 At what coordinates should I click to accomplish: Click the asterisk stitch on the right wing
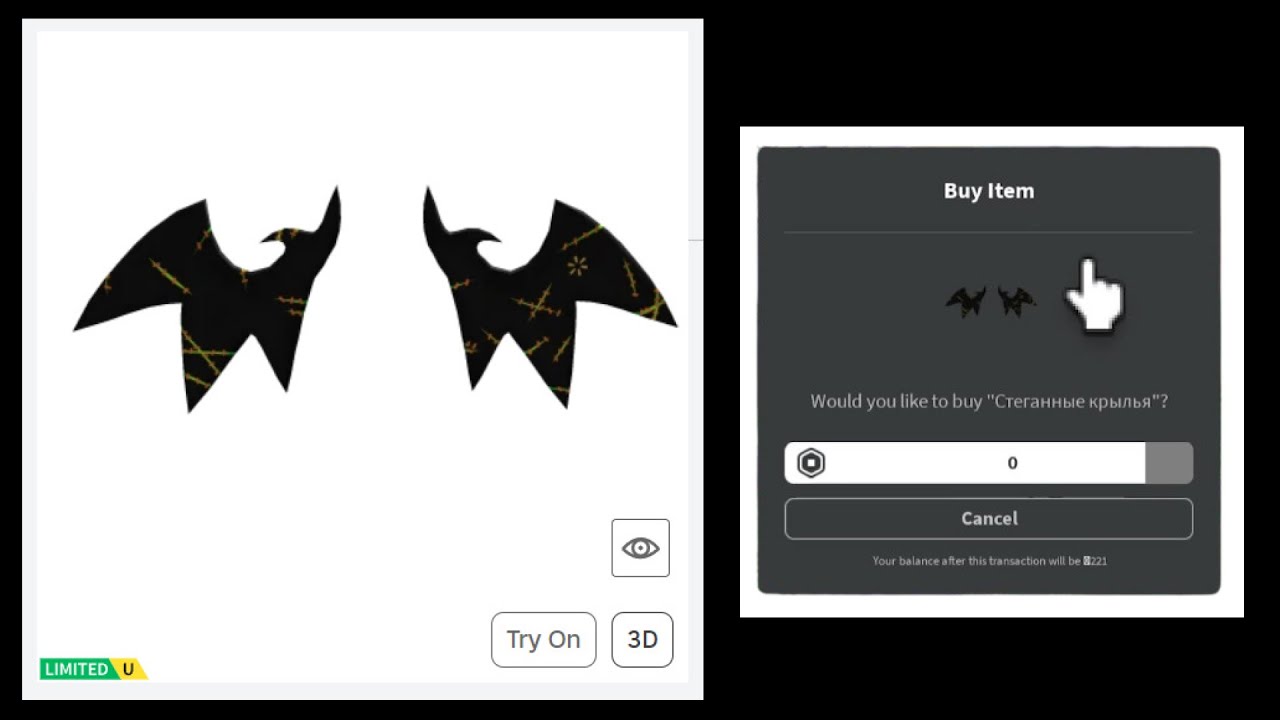coord(578,265)
